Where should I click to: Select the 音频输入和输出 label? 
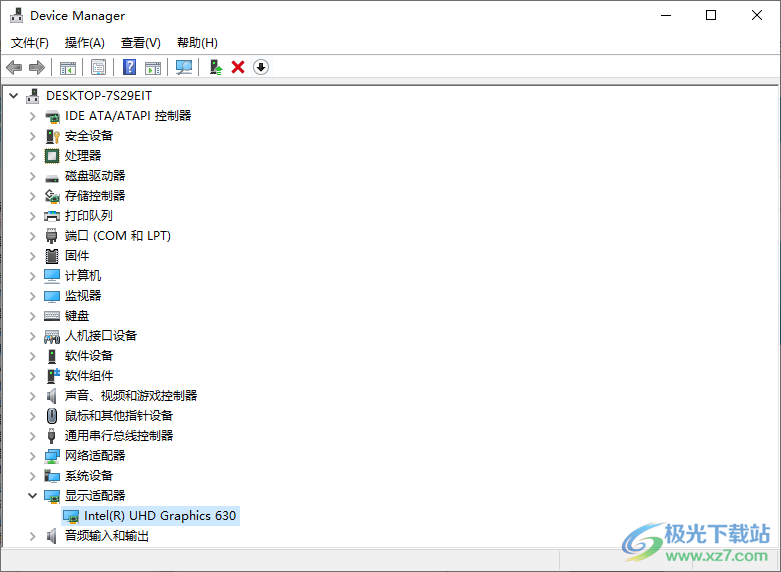tap(107, 536)
